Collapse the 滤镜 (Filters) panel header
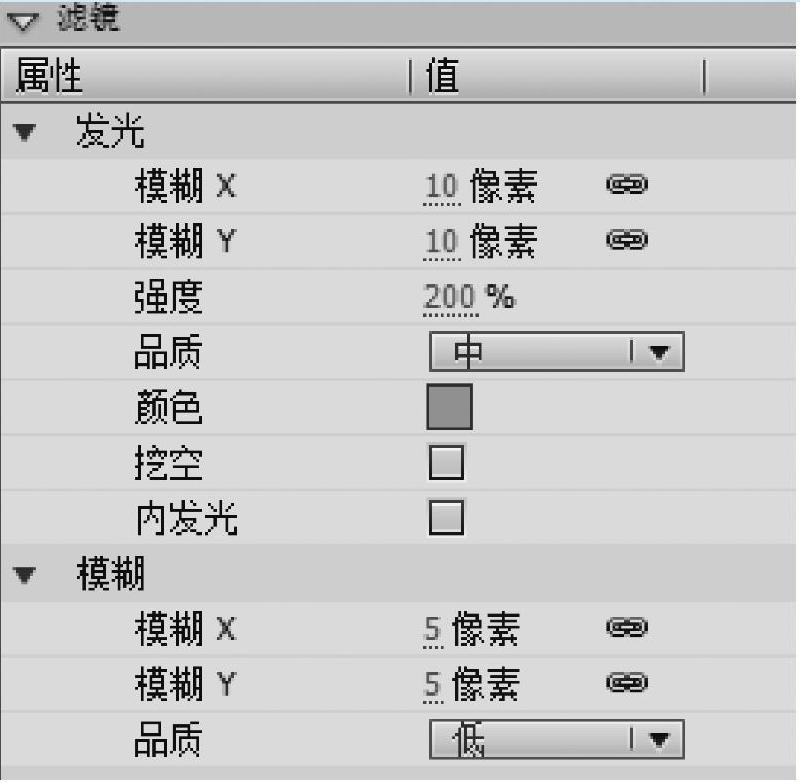Image resolution: width=800 pixels, height=783 pixels. click(28, 21)
